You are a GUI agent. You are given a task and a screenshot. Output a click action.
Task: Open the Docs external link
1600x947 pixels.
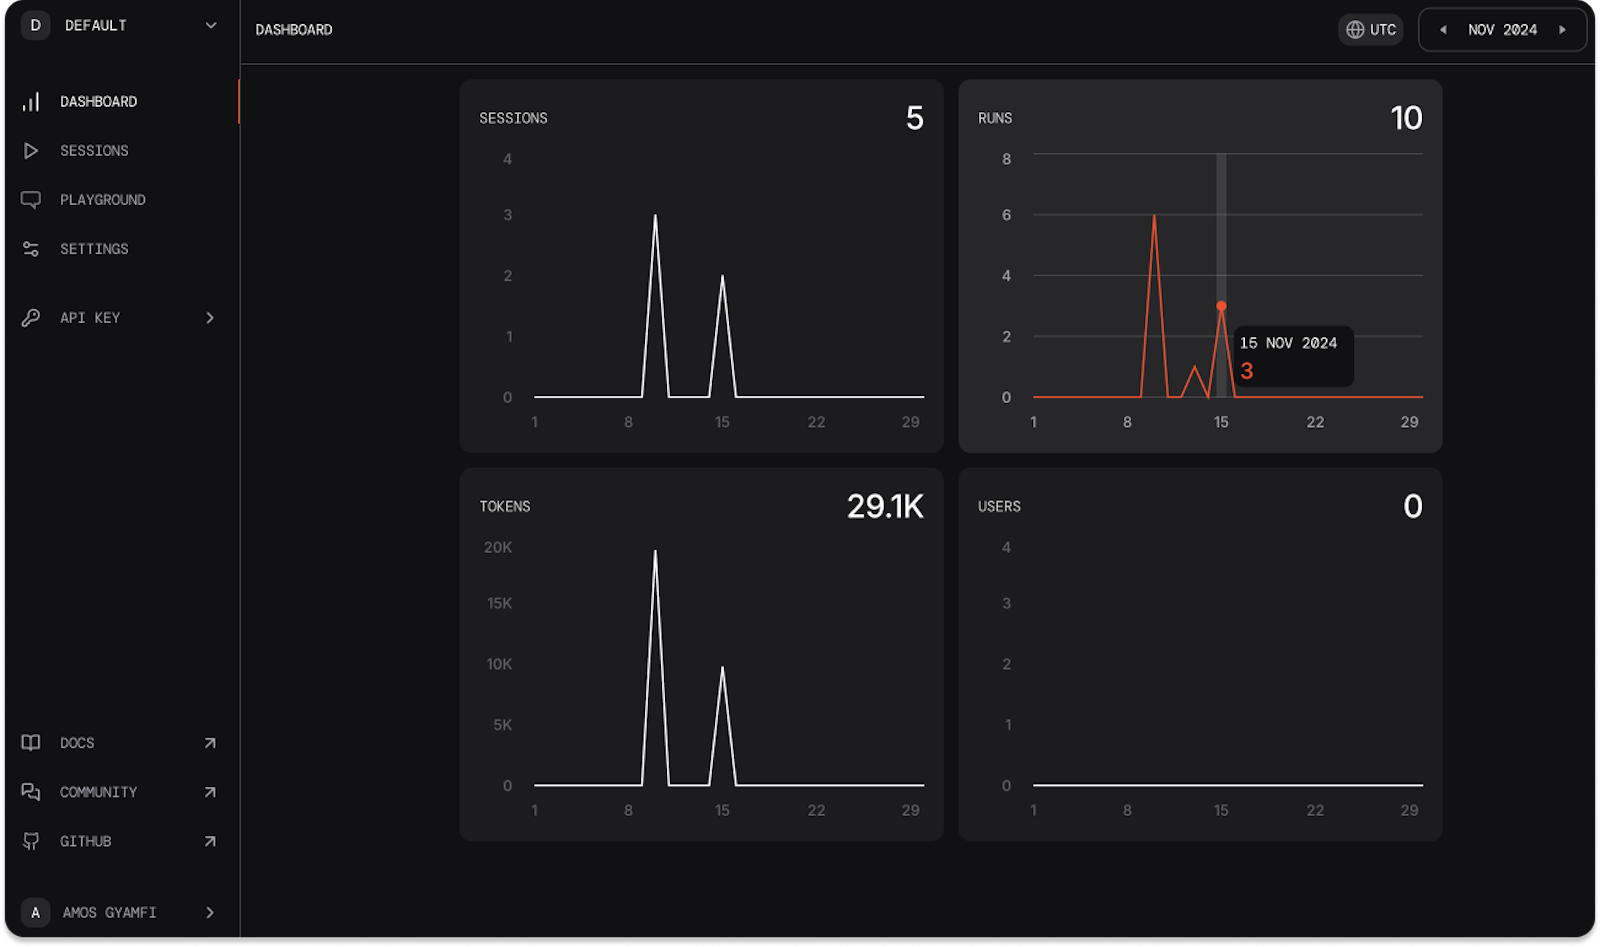[x=210, y=742]
